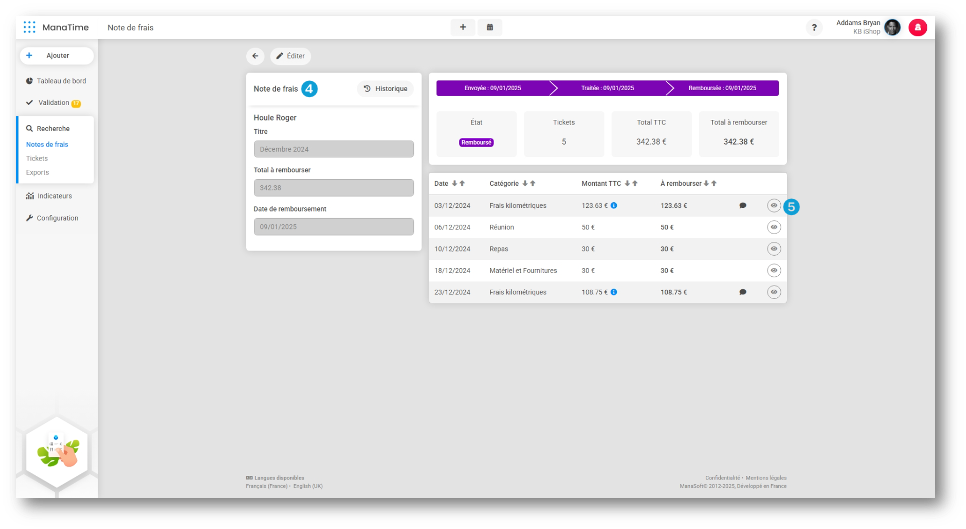View the Réunion ticket with eye icon

(x=773, y=227)
